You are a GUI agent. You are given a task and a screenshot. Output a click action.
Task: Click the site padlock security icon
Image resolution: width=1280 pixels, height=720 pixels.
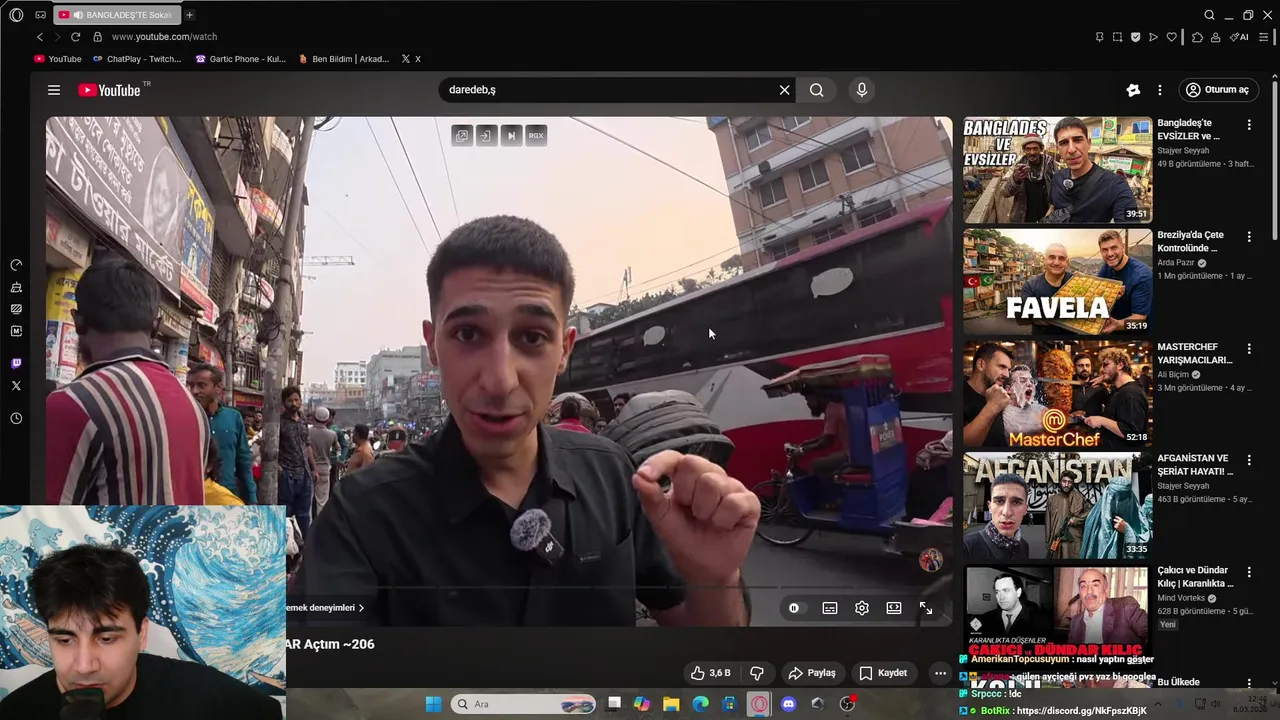[x=97, y=37]
